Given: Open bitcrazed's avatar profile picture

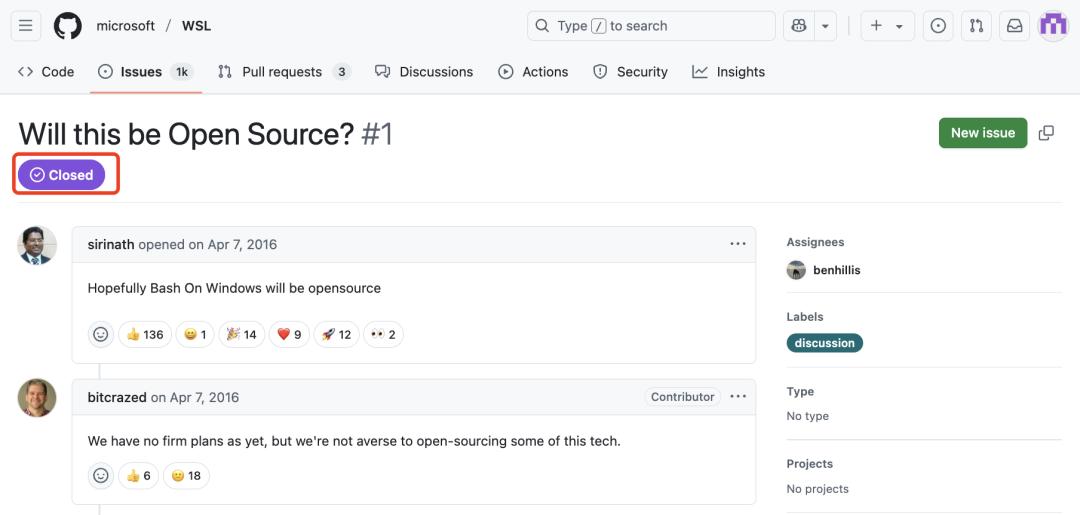Looking at the screenshot, I should coord(37,398).
